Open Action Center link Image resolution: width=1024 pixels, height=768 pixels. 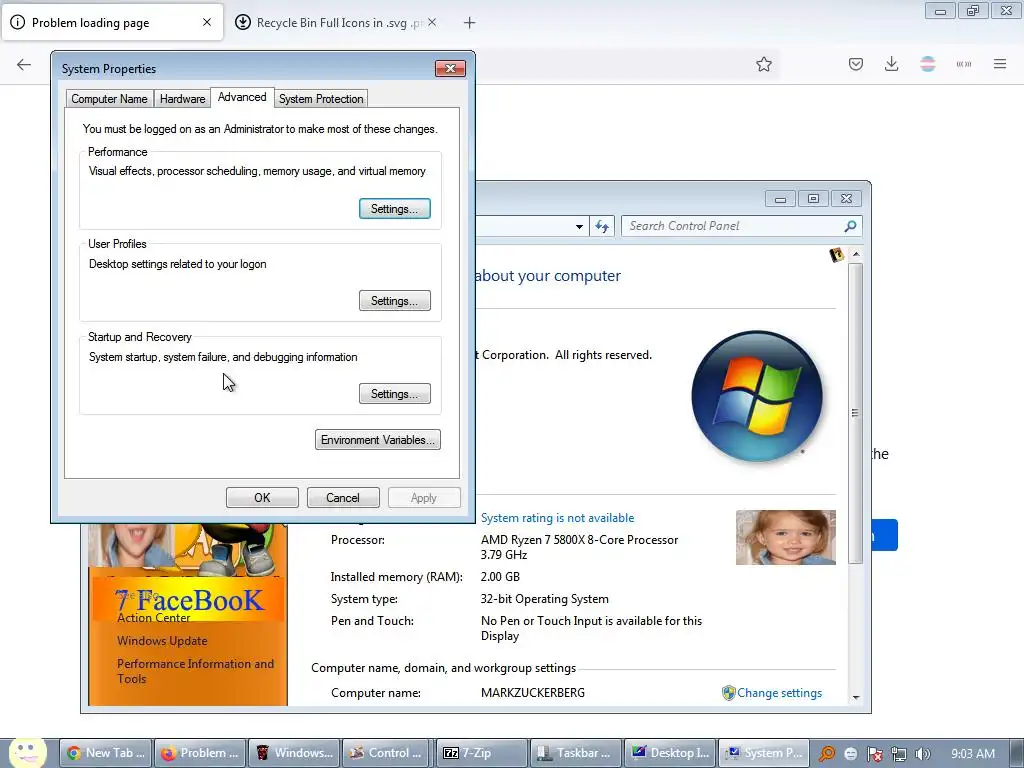point(153,618)
